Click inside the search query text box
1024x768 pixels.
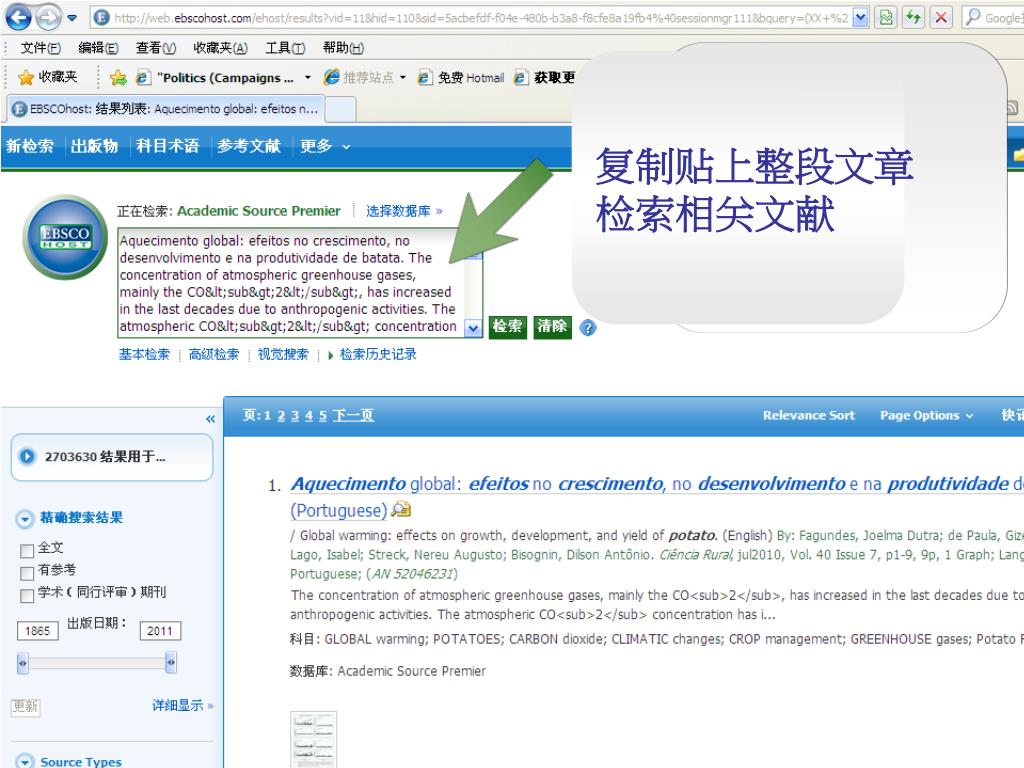point(292,283)
